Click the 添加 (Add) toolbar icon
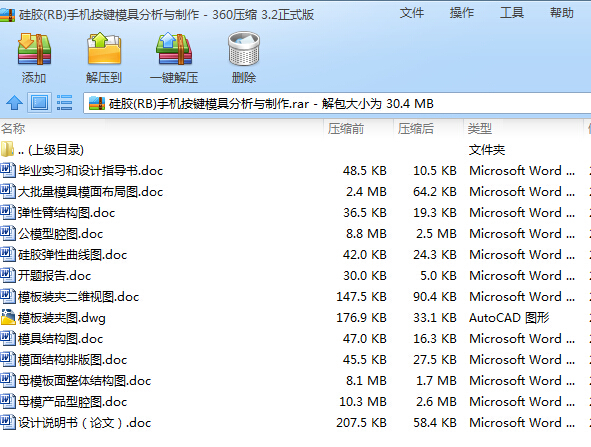 point(34,49)
